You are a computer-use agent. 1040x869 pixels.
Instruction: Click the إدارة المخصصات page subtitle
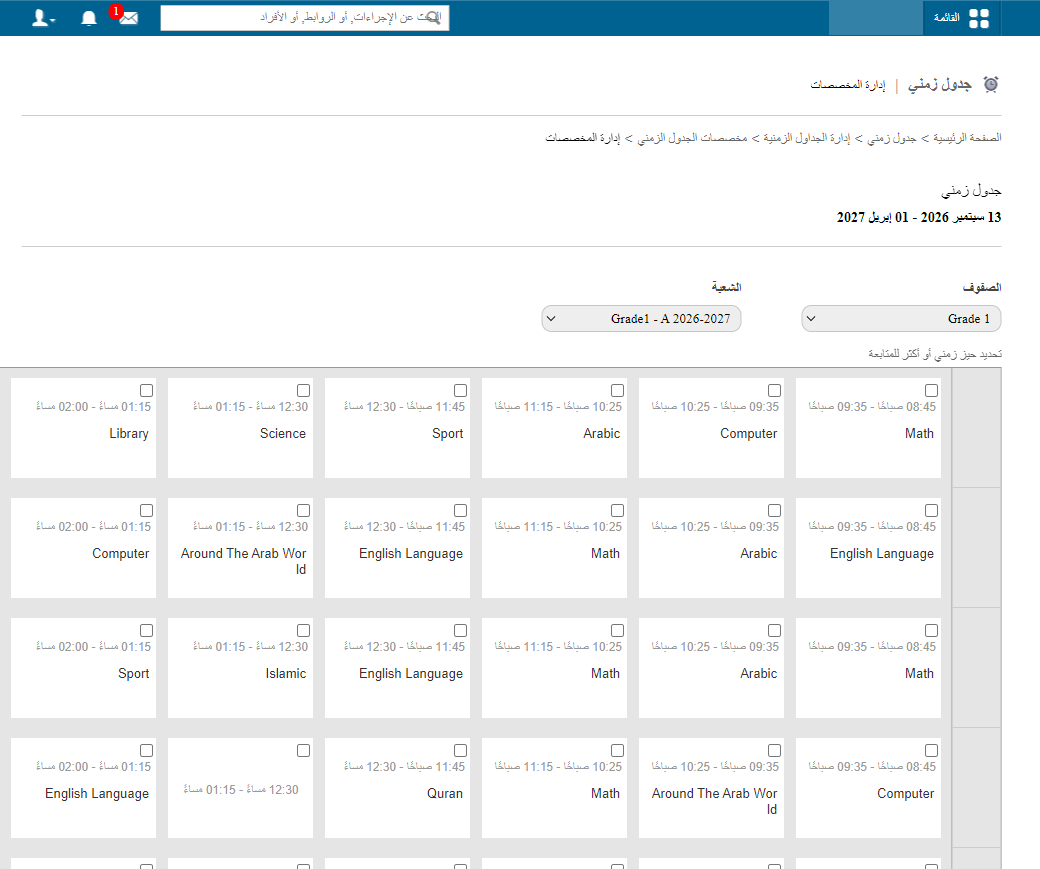[848, 85]
